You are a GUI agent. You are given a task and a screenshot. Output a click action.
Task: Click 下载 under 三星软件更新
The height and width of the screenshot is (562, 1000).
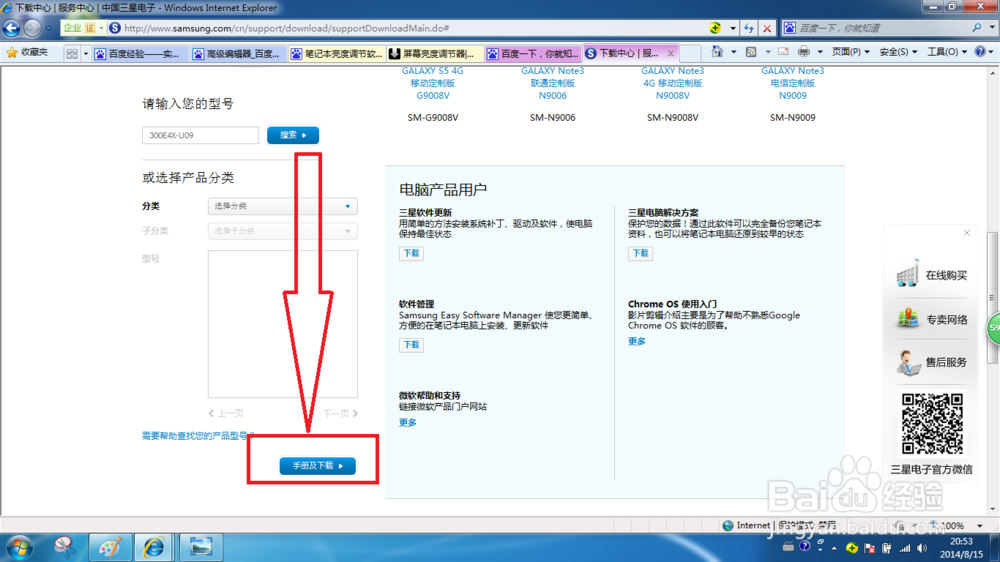point(411,253)
